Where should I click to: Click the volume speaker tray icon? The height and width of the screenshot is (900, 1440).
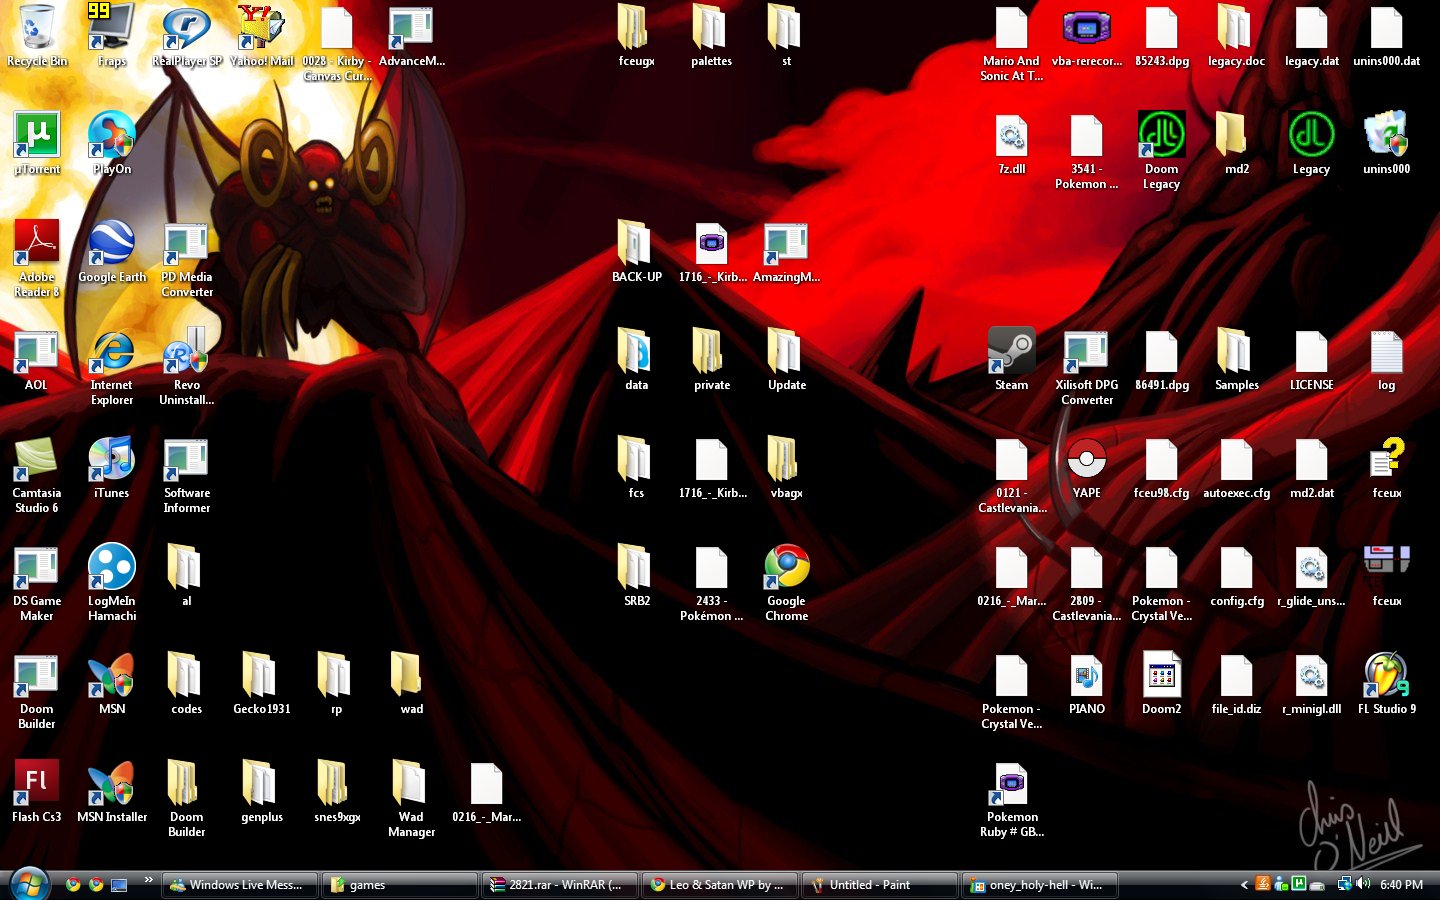click(1363, 884)
